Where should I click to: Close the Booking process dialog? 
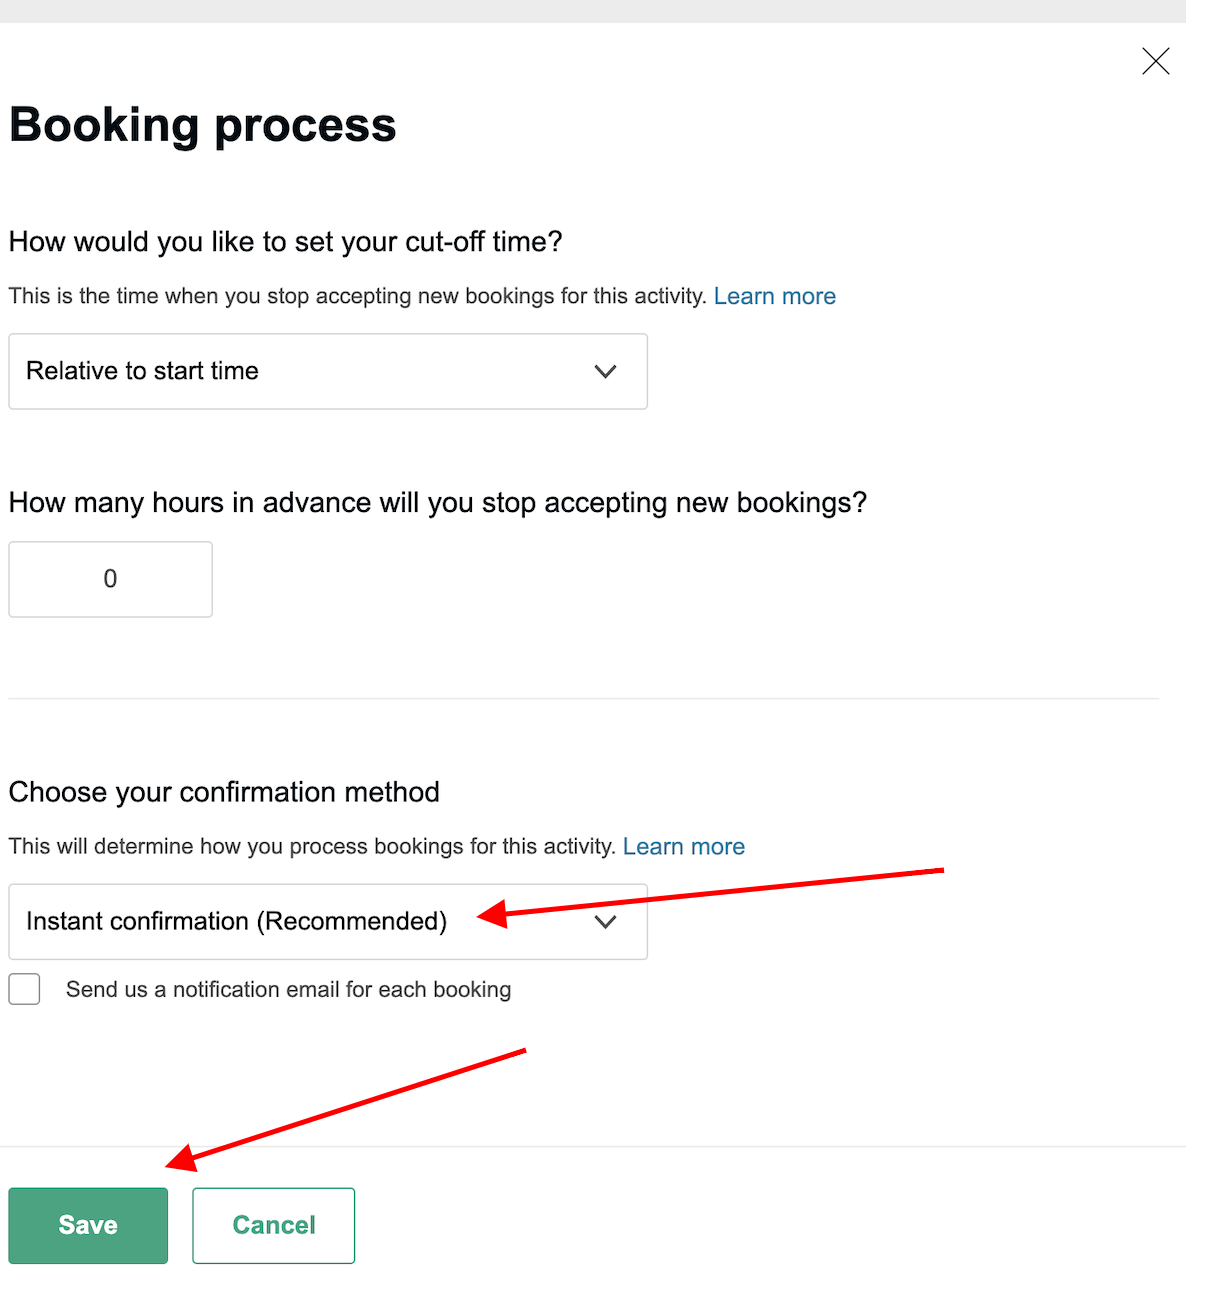point(1155,61)
